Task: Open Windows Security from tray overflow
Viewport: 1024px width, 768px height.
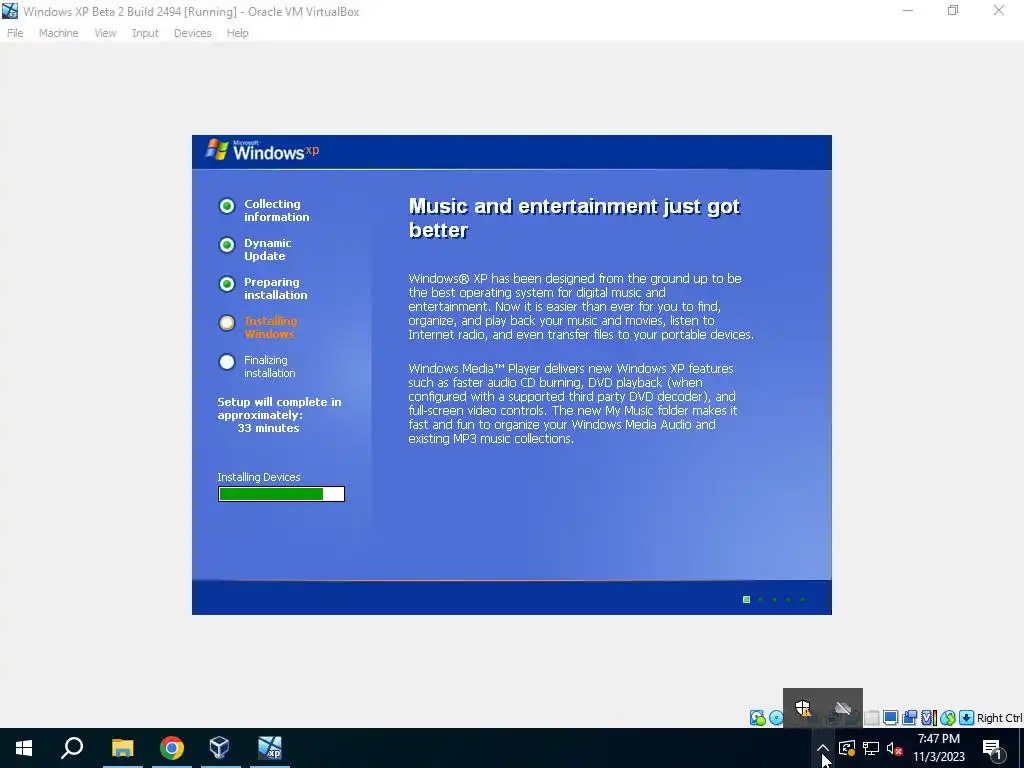Action: [803, 708]
